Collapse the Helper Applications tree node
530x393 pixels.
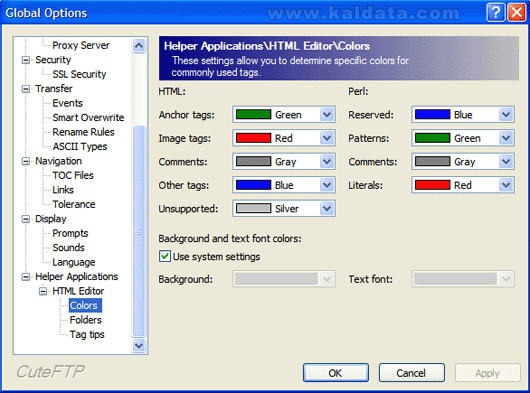(26, 277)
